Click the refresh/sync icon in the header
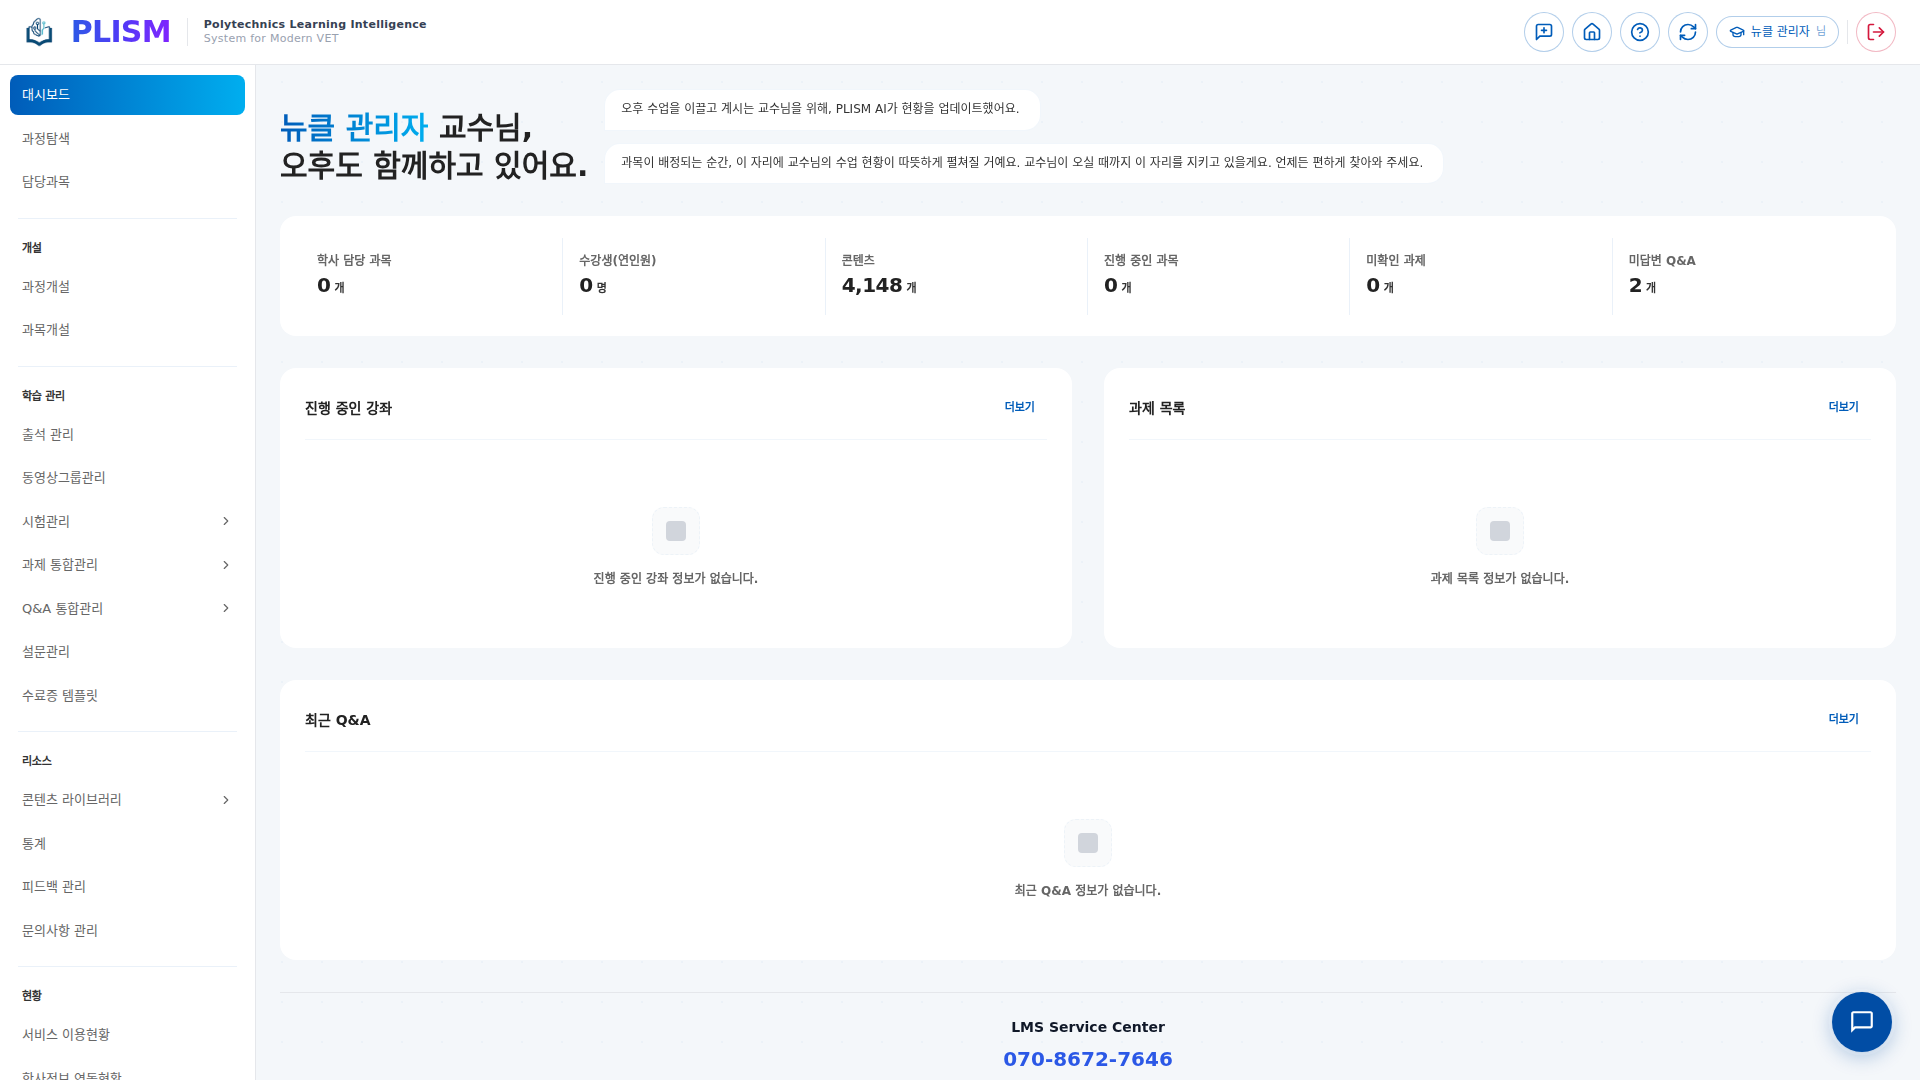 [x=1688, y=31]
